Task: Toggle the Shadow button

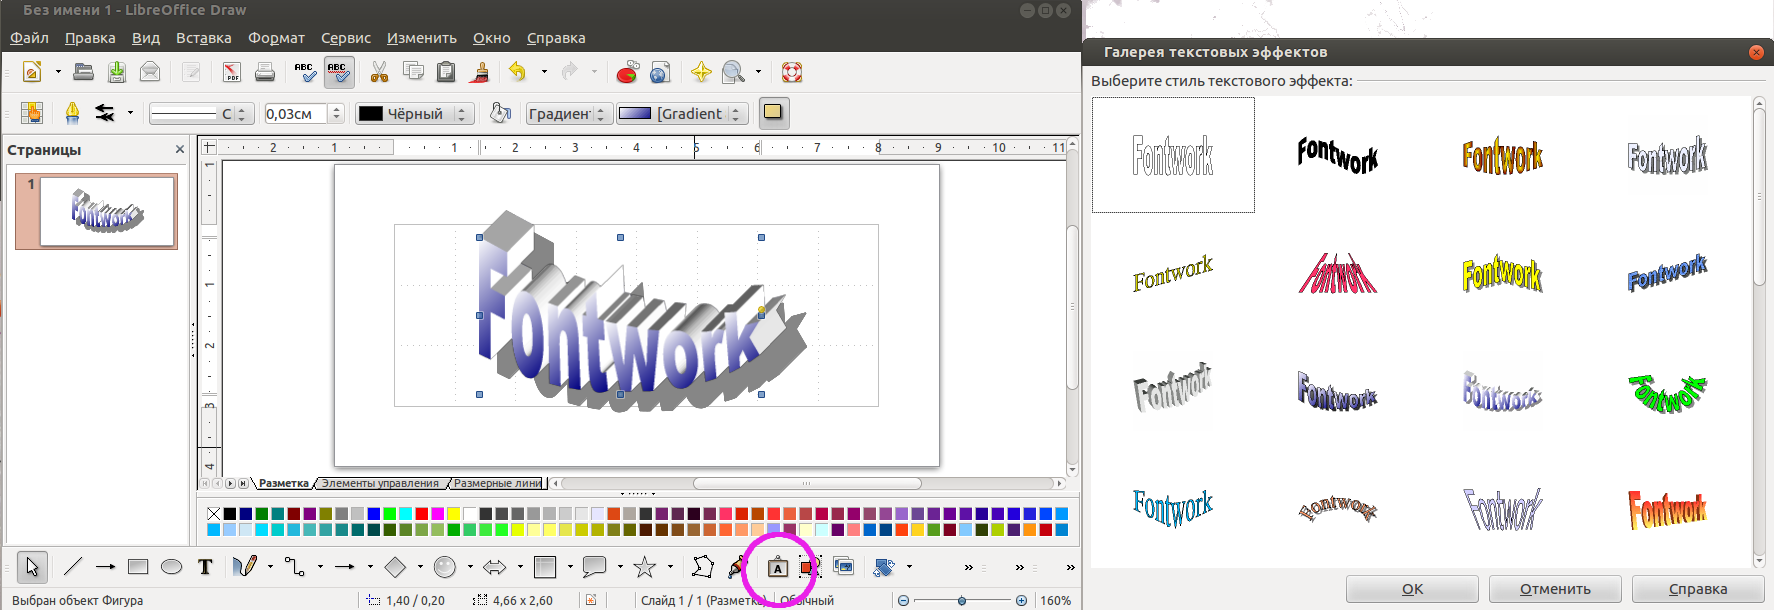Action: point(773,113)
